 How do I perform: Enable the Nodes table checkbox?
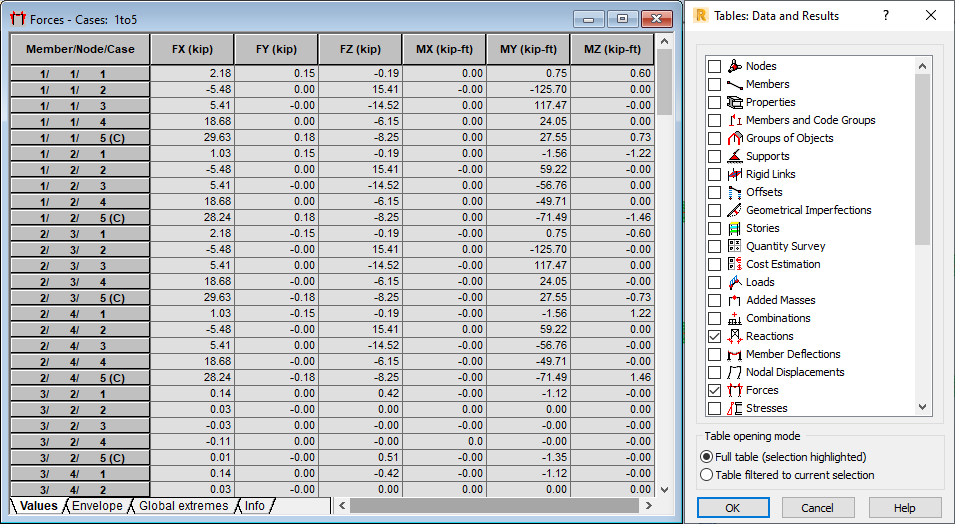coord(714,66)
